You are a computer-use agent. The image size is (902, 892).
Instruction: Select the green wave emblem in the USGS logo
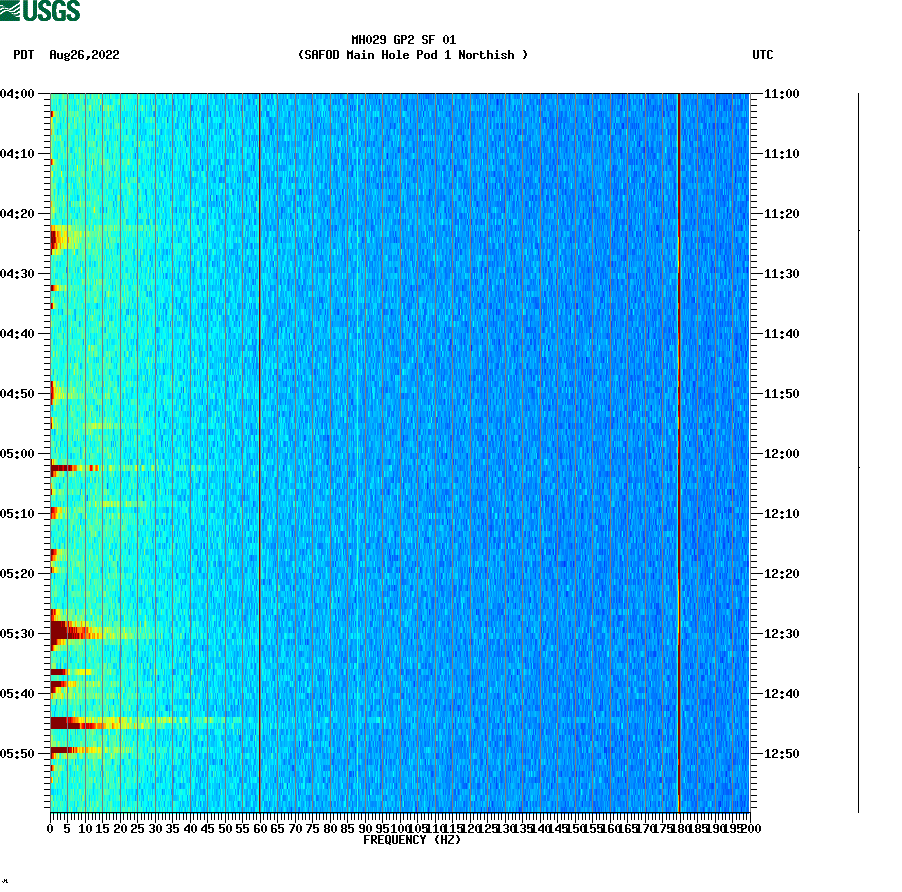12,11
